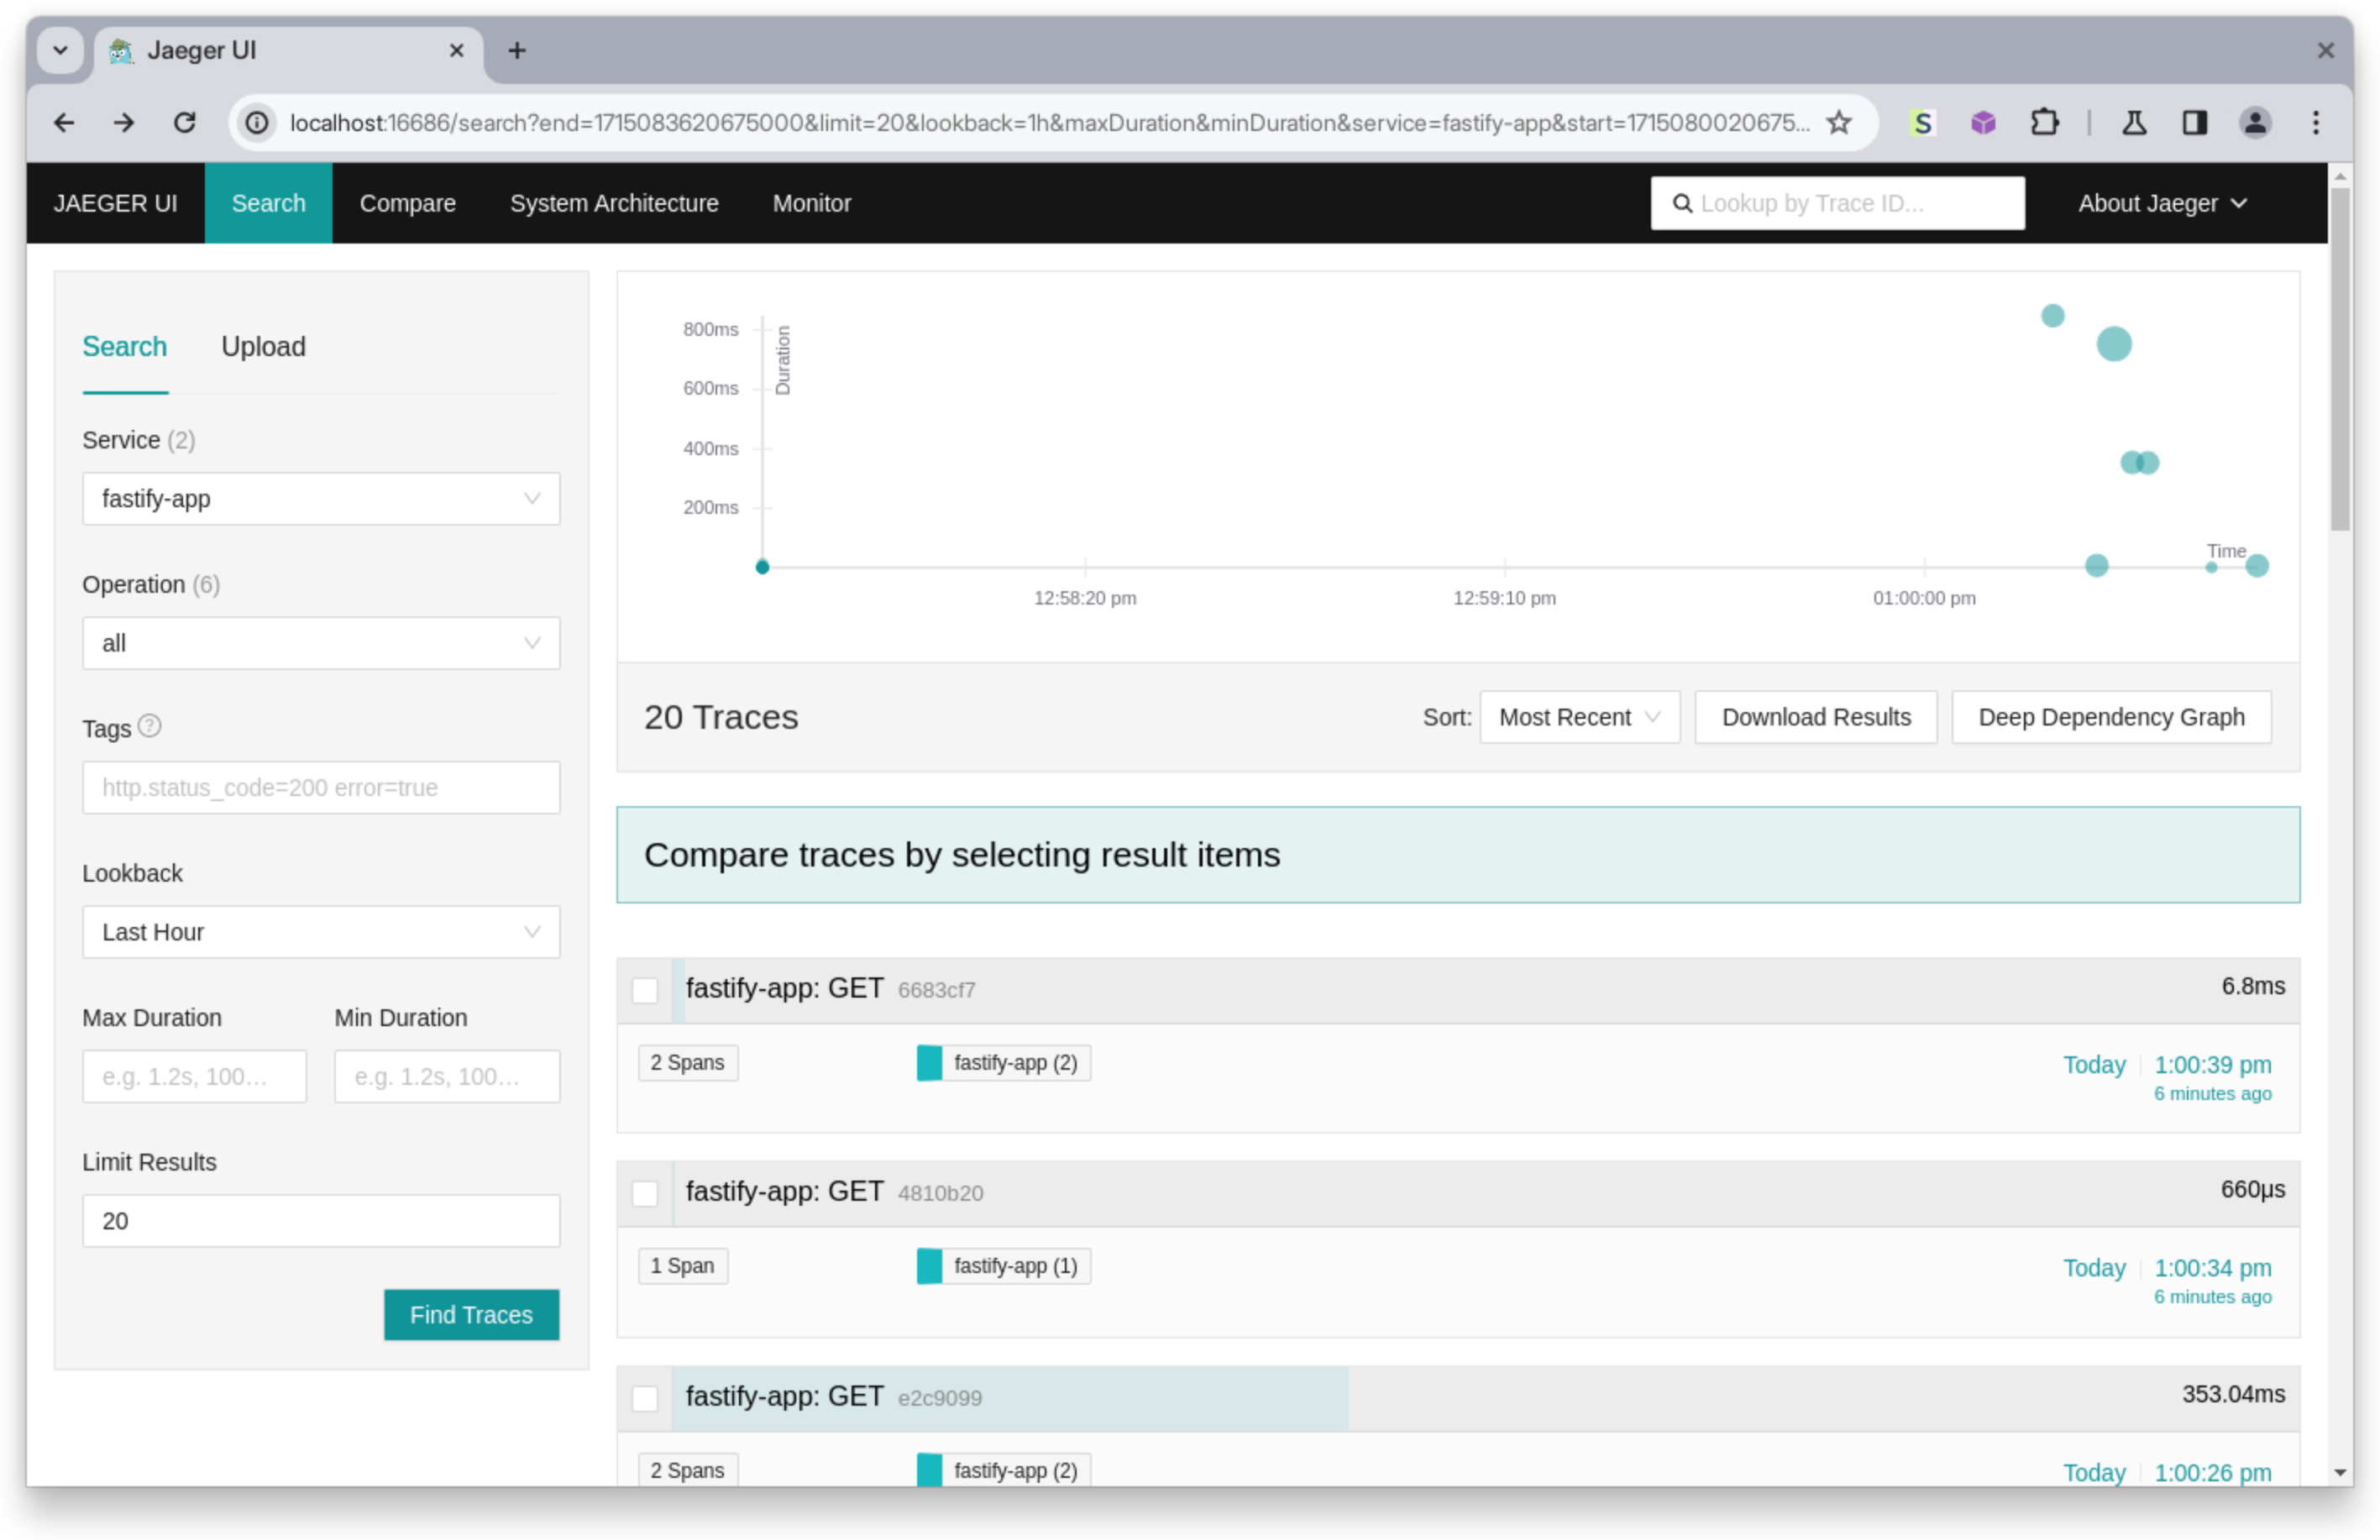
Task: Open the Monitor nav tab
Action: [811, 203]
